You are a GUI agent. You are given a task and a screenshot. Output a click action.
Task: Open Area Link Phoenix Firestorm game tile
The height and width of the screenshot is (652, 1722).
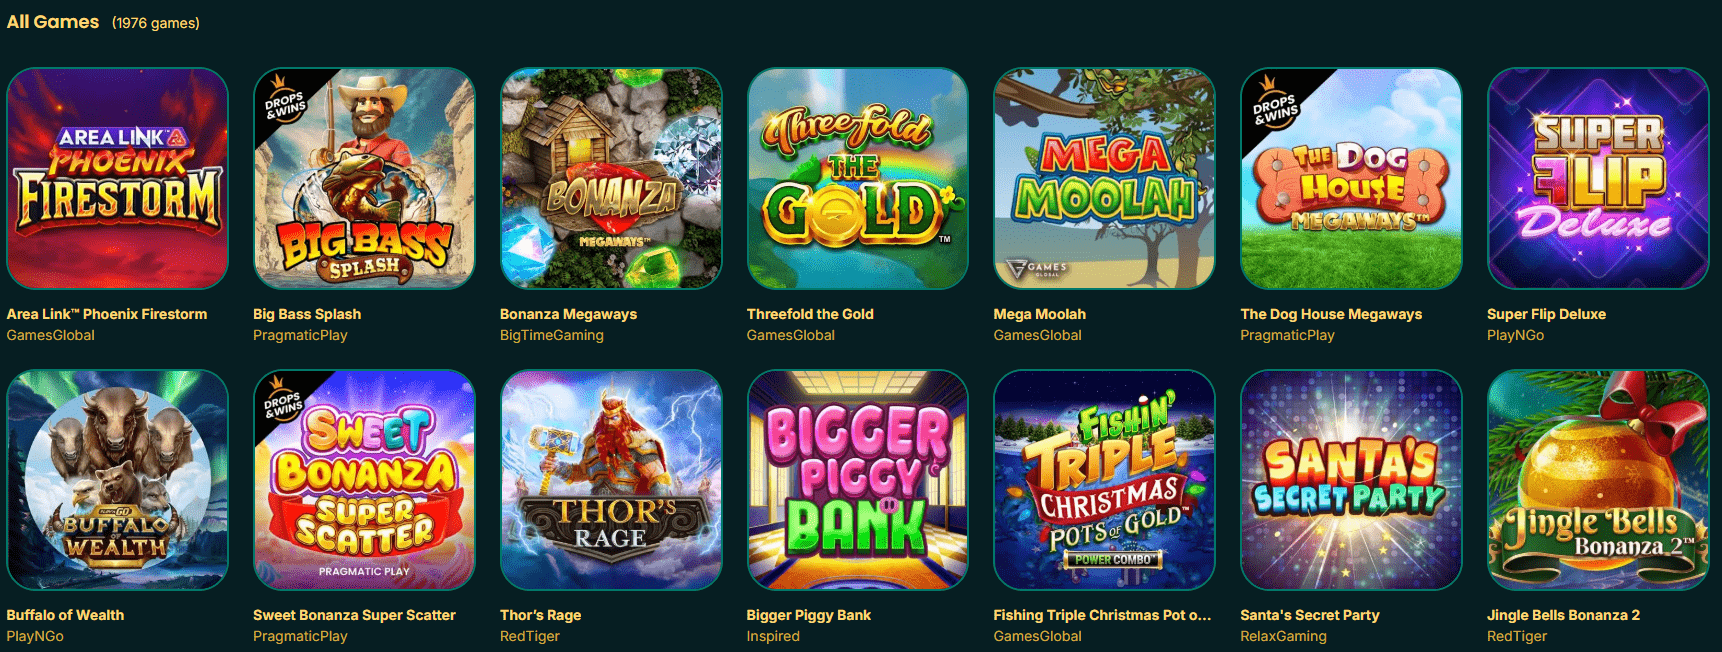117,179
